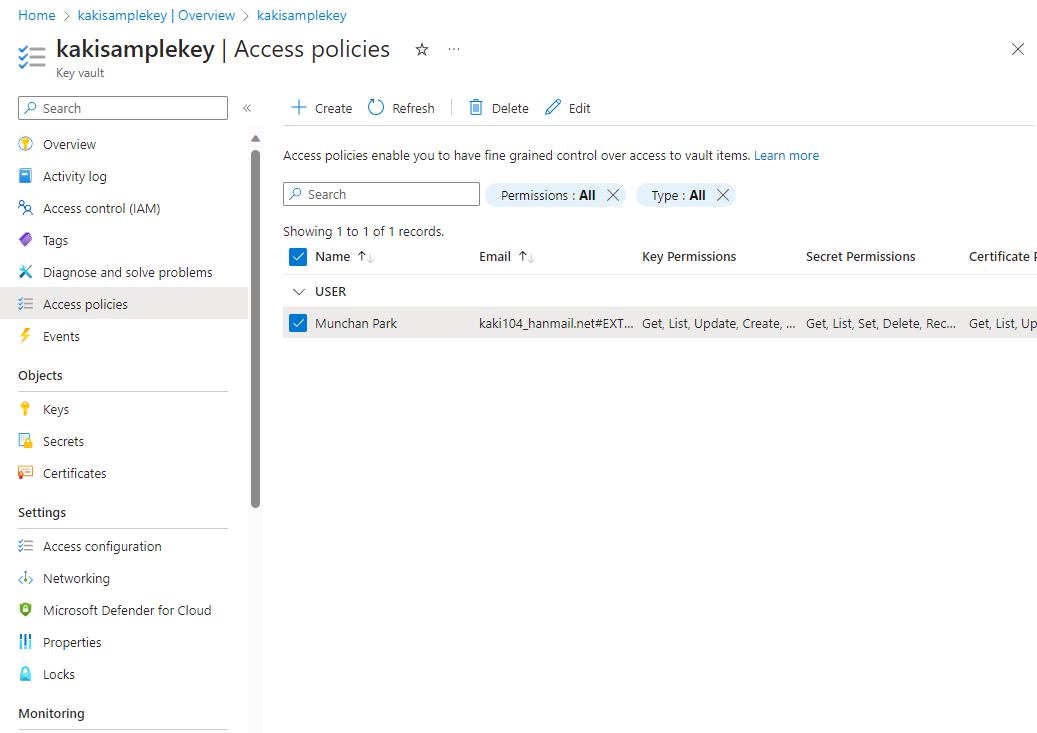This screenshot has width=1037, height=733.
Task: Click the Properties bars icon
Action: (x=25, y=642)
